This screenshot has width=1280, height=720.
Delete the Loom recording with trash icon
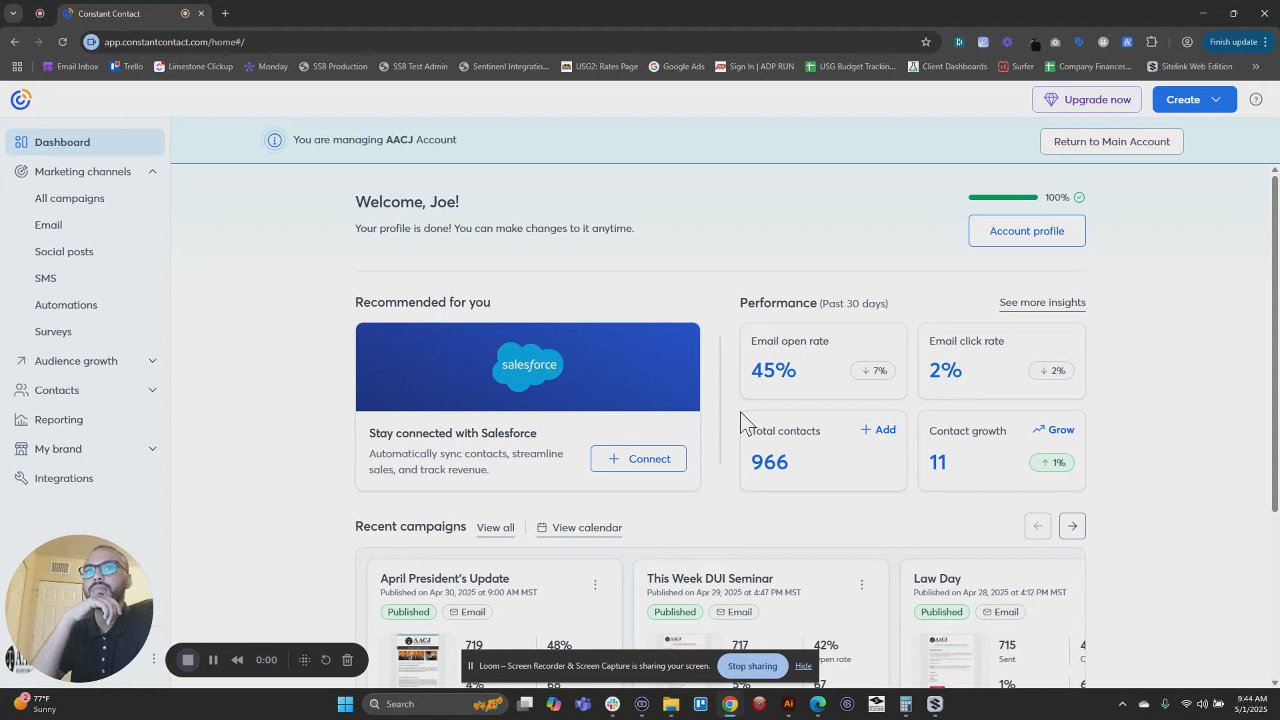(347, 660)
